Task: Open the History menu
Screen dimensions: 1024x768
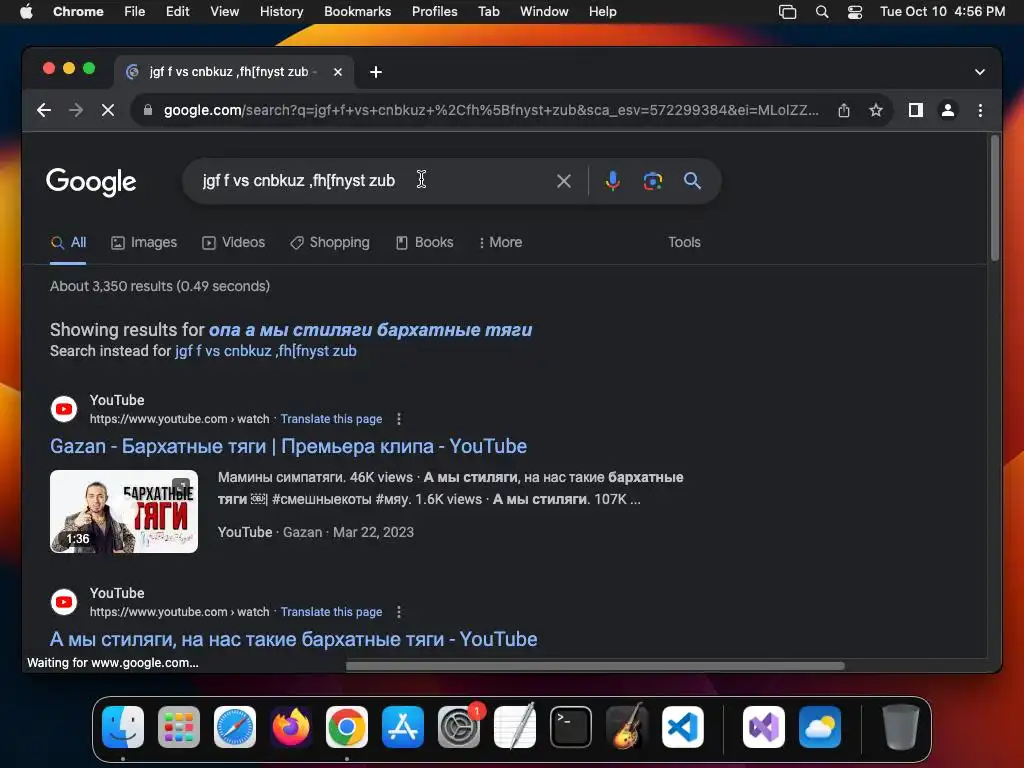Action: (281, 12)
